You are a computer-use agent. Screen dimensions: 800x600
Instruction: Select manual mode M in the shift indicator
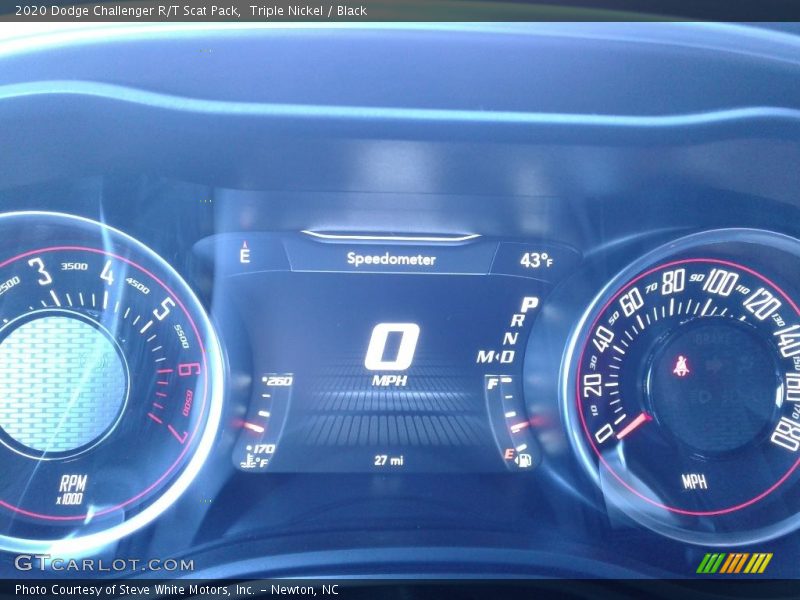(485, 357)
